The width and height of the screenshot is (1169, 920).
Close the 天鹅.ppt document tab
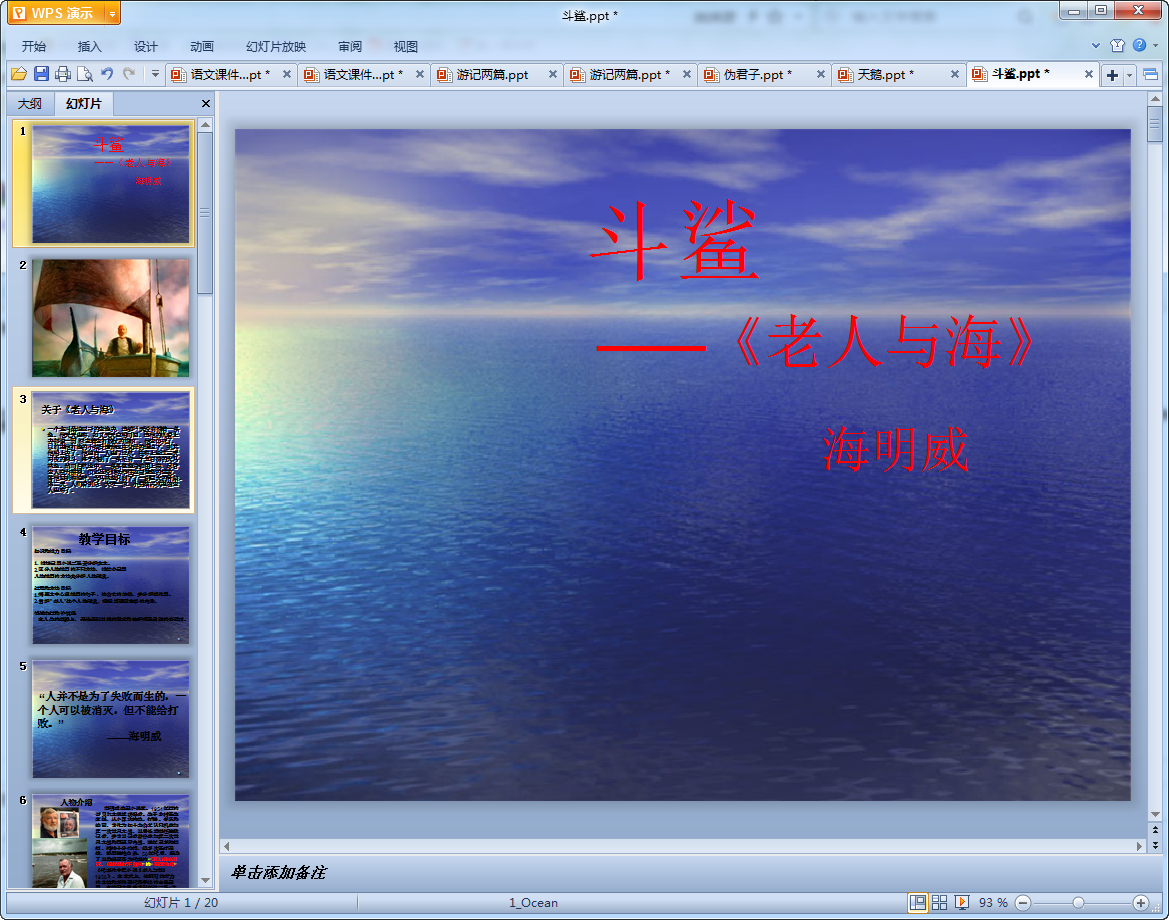(x=954, y=74)
